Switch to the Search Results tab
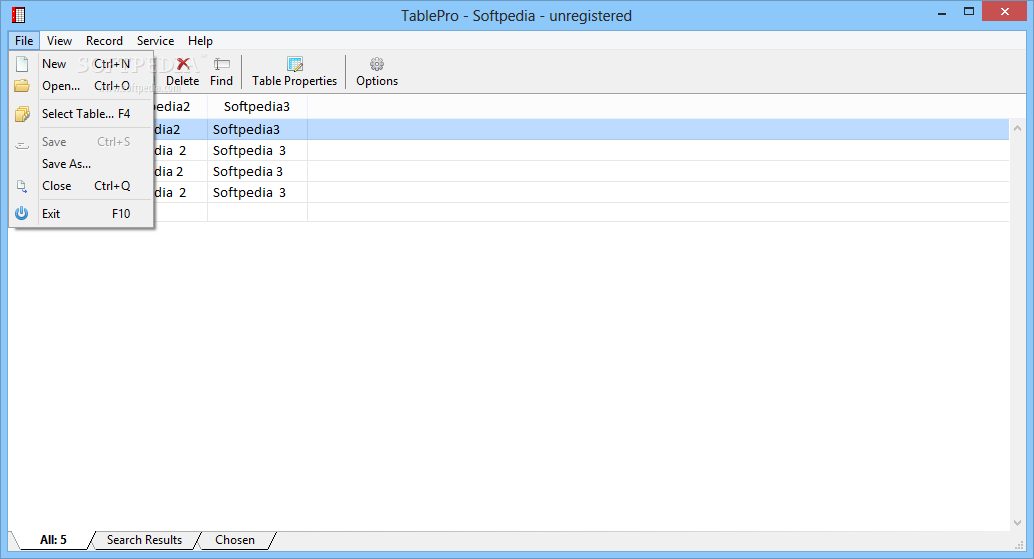 (144, 540)
